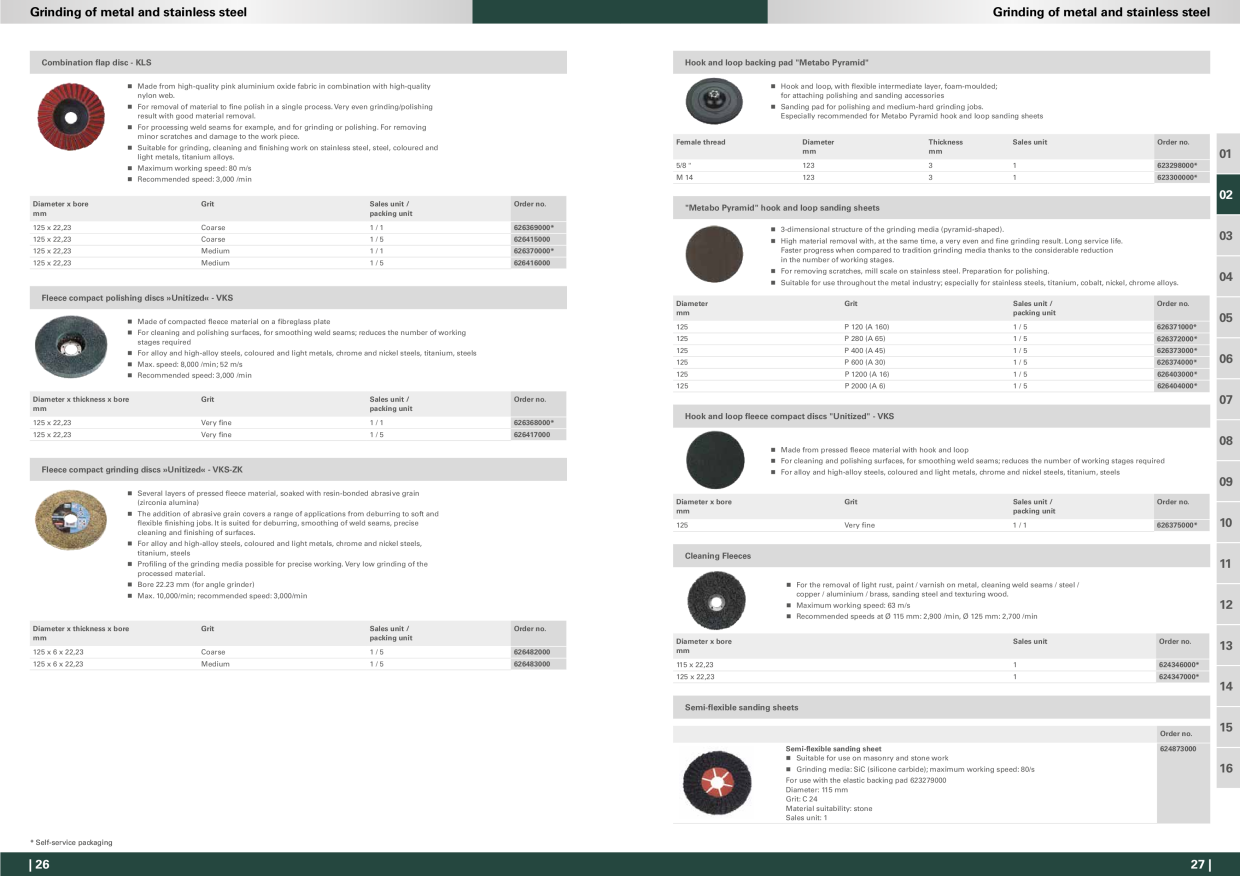Click the Metabo Pyramid sanding sheet image
Screen dimensions: 1240x876
[714, 254]
